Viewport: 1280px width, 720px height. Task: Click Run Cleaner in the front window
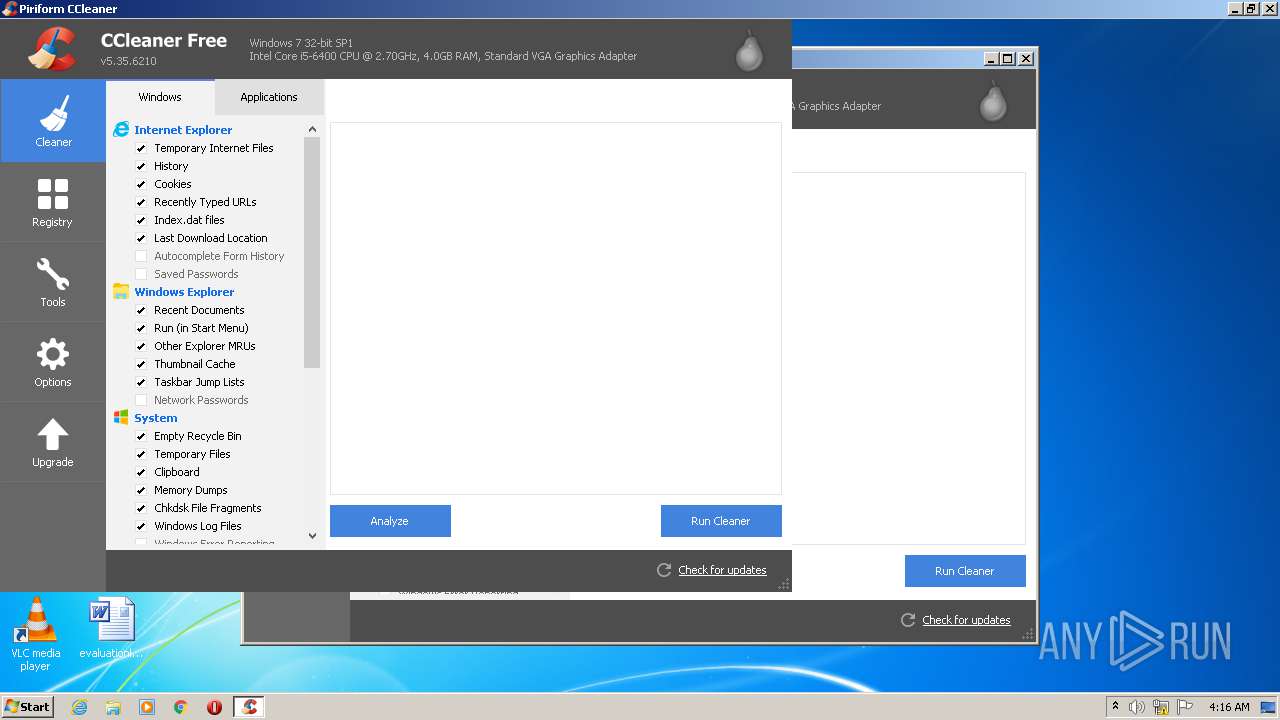pos(721,521)
